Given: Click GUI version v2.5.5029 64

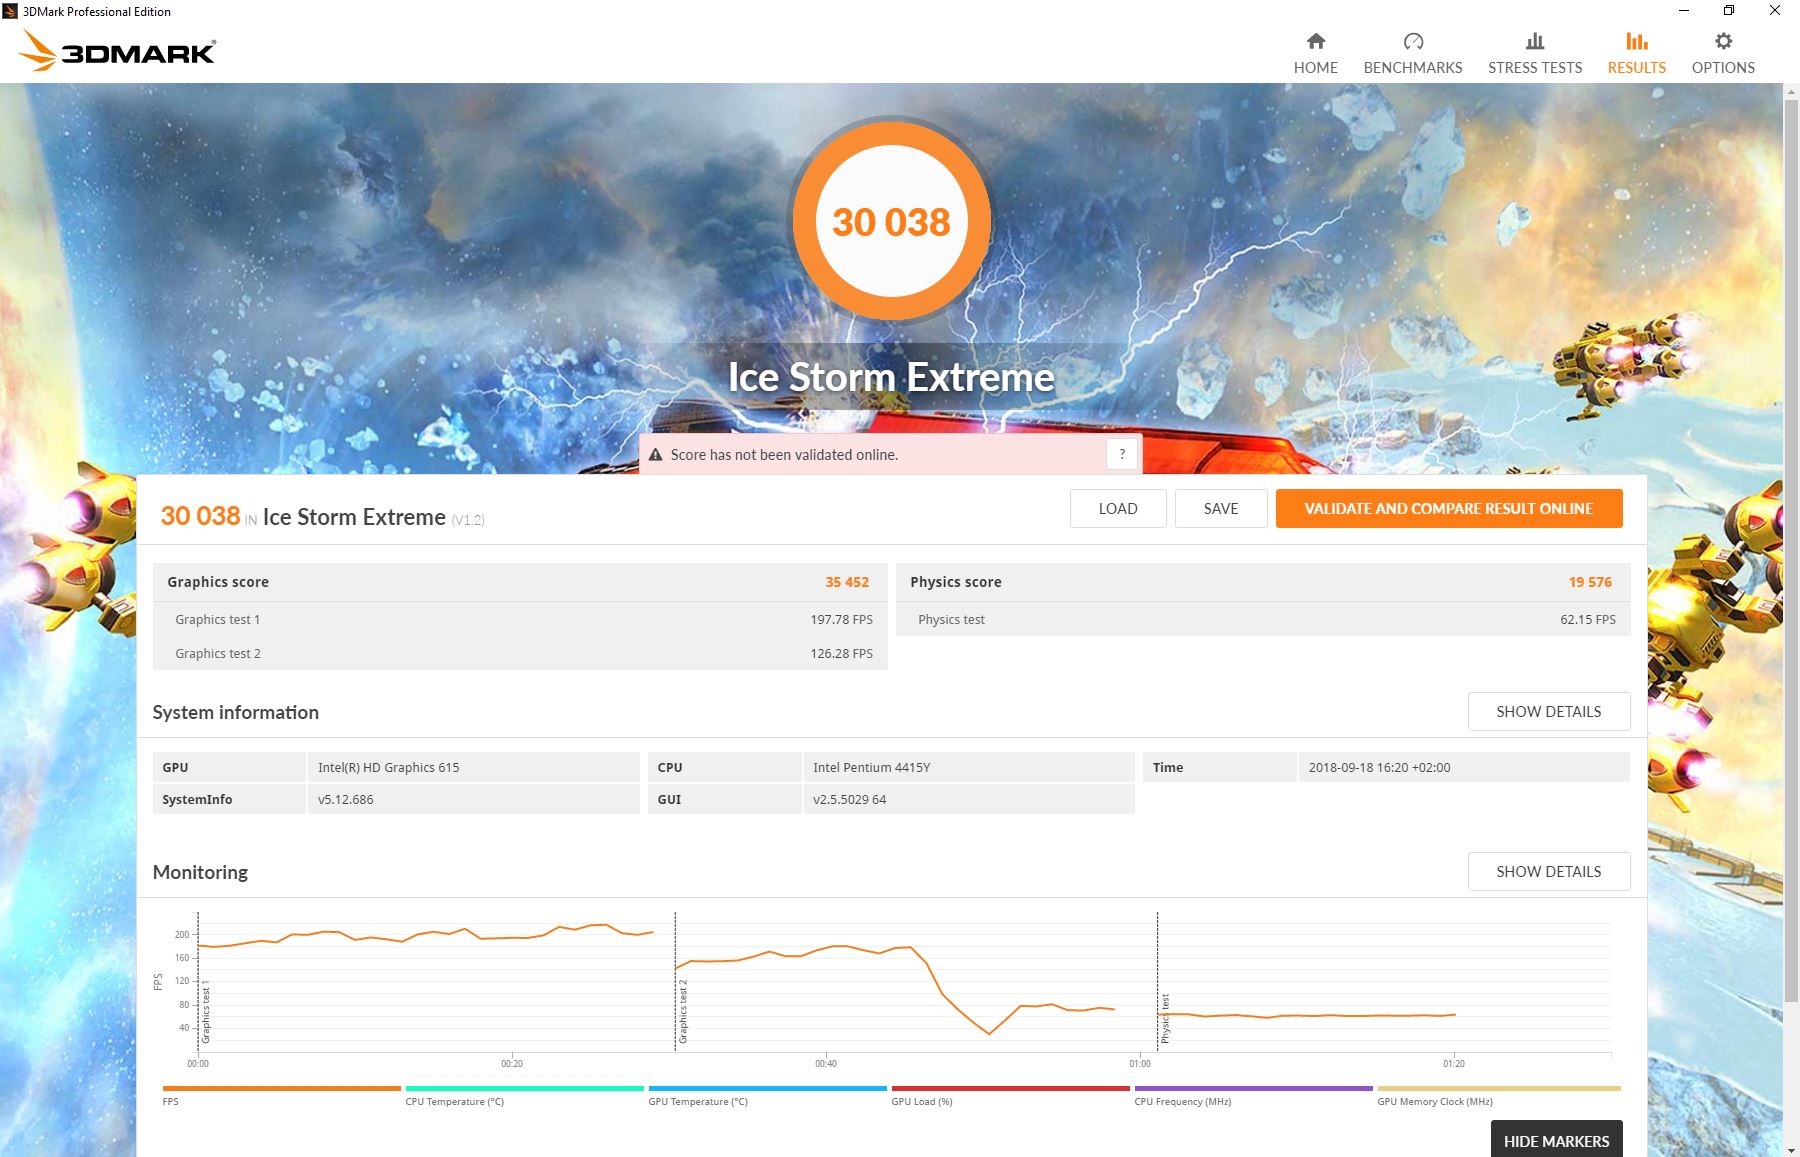Looking at the screenshot, I should [849, 800].
